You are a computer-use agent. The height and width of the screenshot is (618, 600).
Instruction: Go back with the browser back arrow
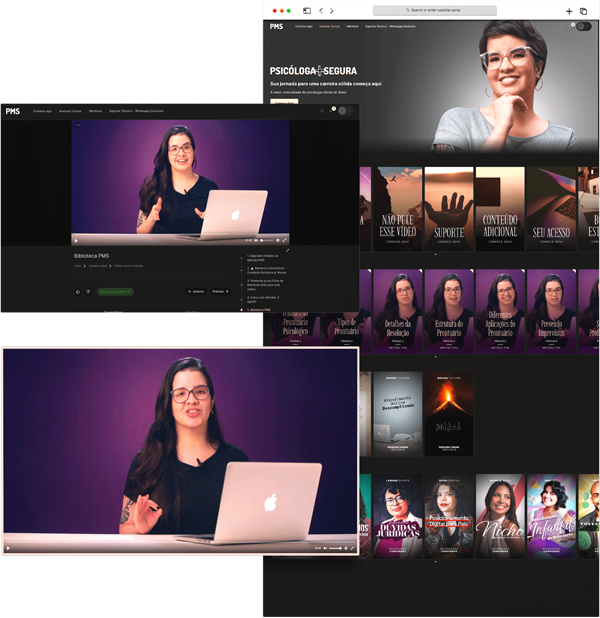pyautogui.click(x=321, y=11)
